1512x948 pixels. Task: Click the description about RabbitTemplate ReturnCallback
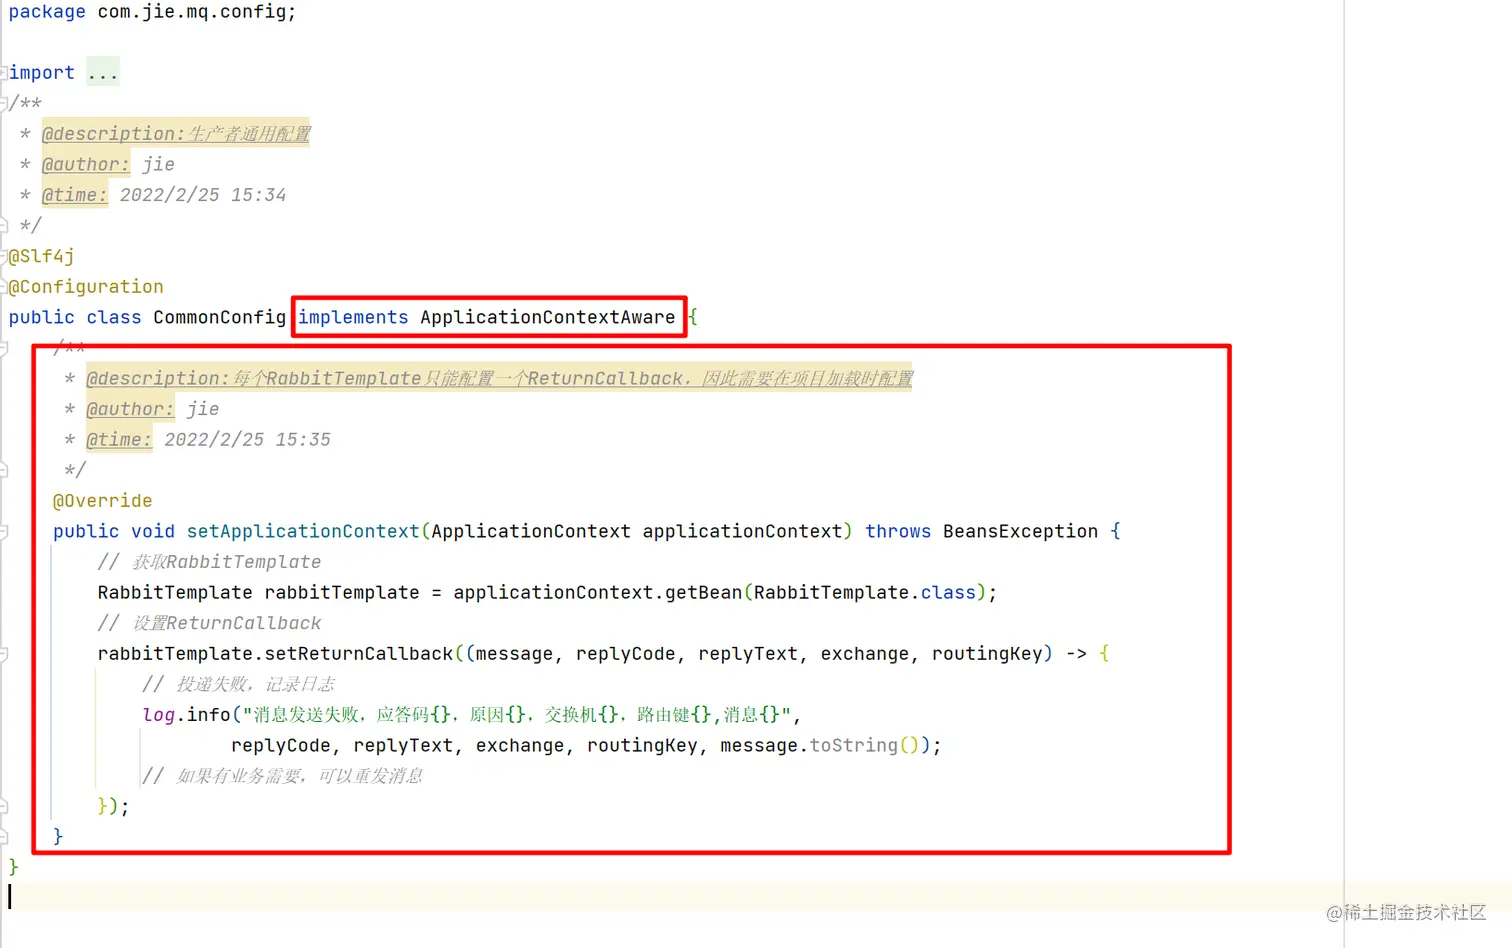[x=499, y=378]
